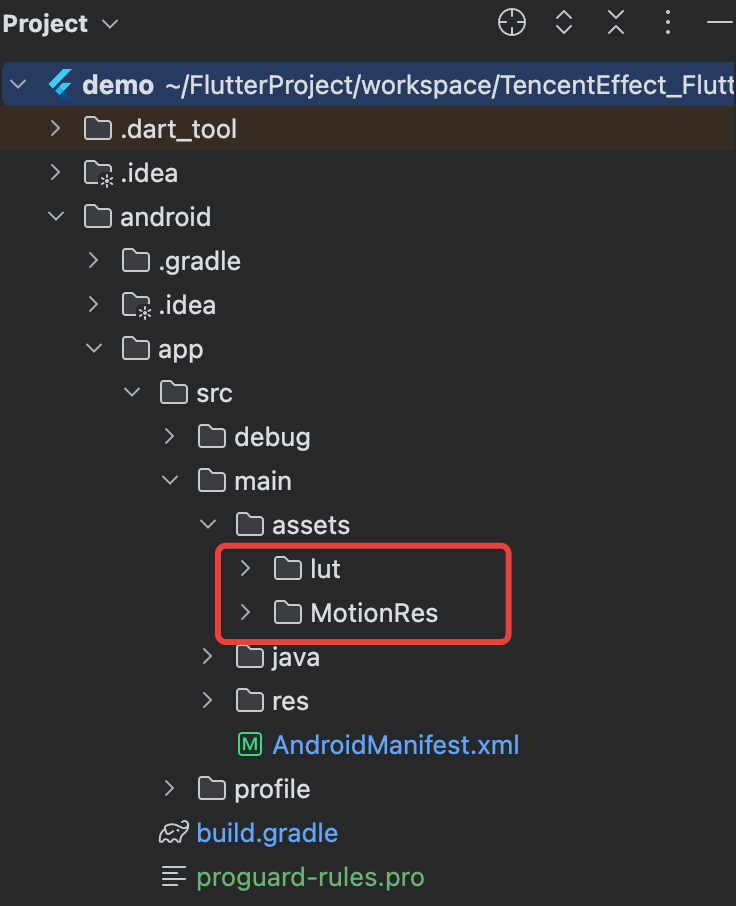Expand the java folder chevron
Image resolution: width=736 pixels, height=906 pixels.
click(x=207, y=656)
